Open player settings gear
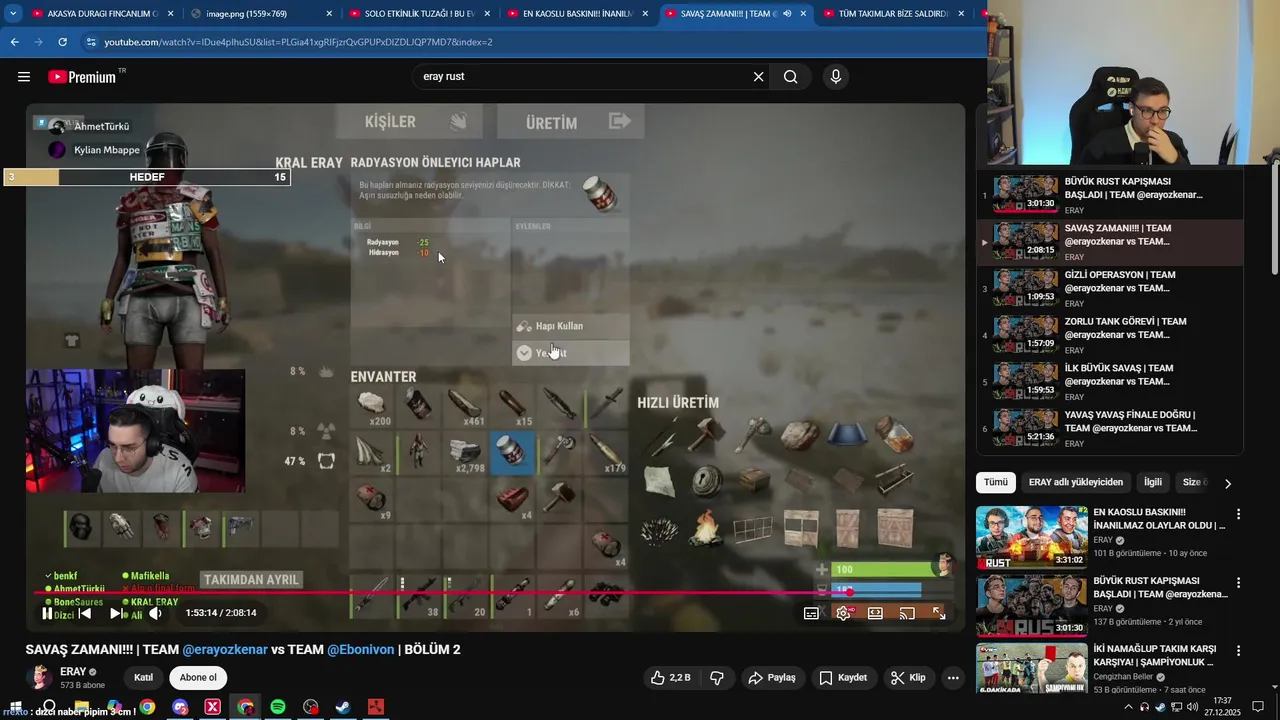The width and height of the screenshot is (1280, 720). coord(843,613)
